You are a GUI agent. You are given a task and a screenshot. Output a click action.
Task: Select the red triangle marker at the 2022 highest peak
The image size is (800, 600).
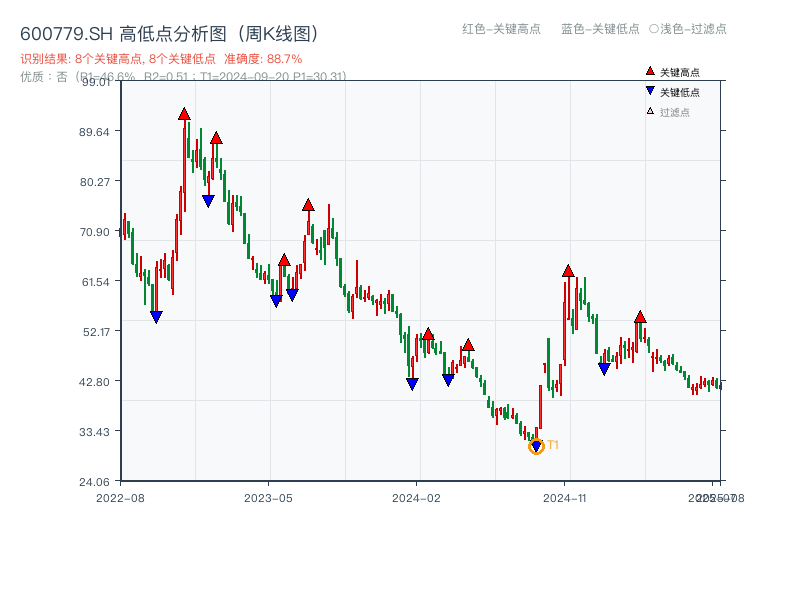[x=183, y=114]
